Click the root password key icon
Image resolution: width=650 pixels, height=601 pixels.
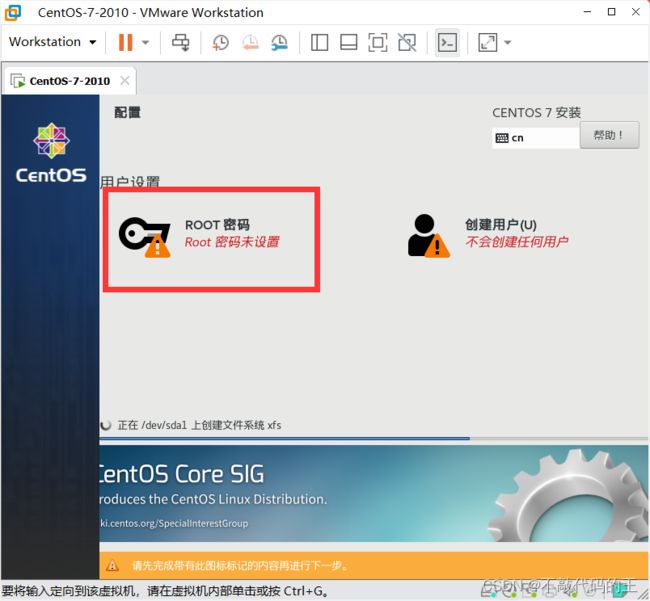(145, 237)
